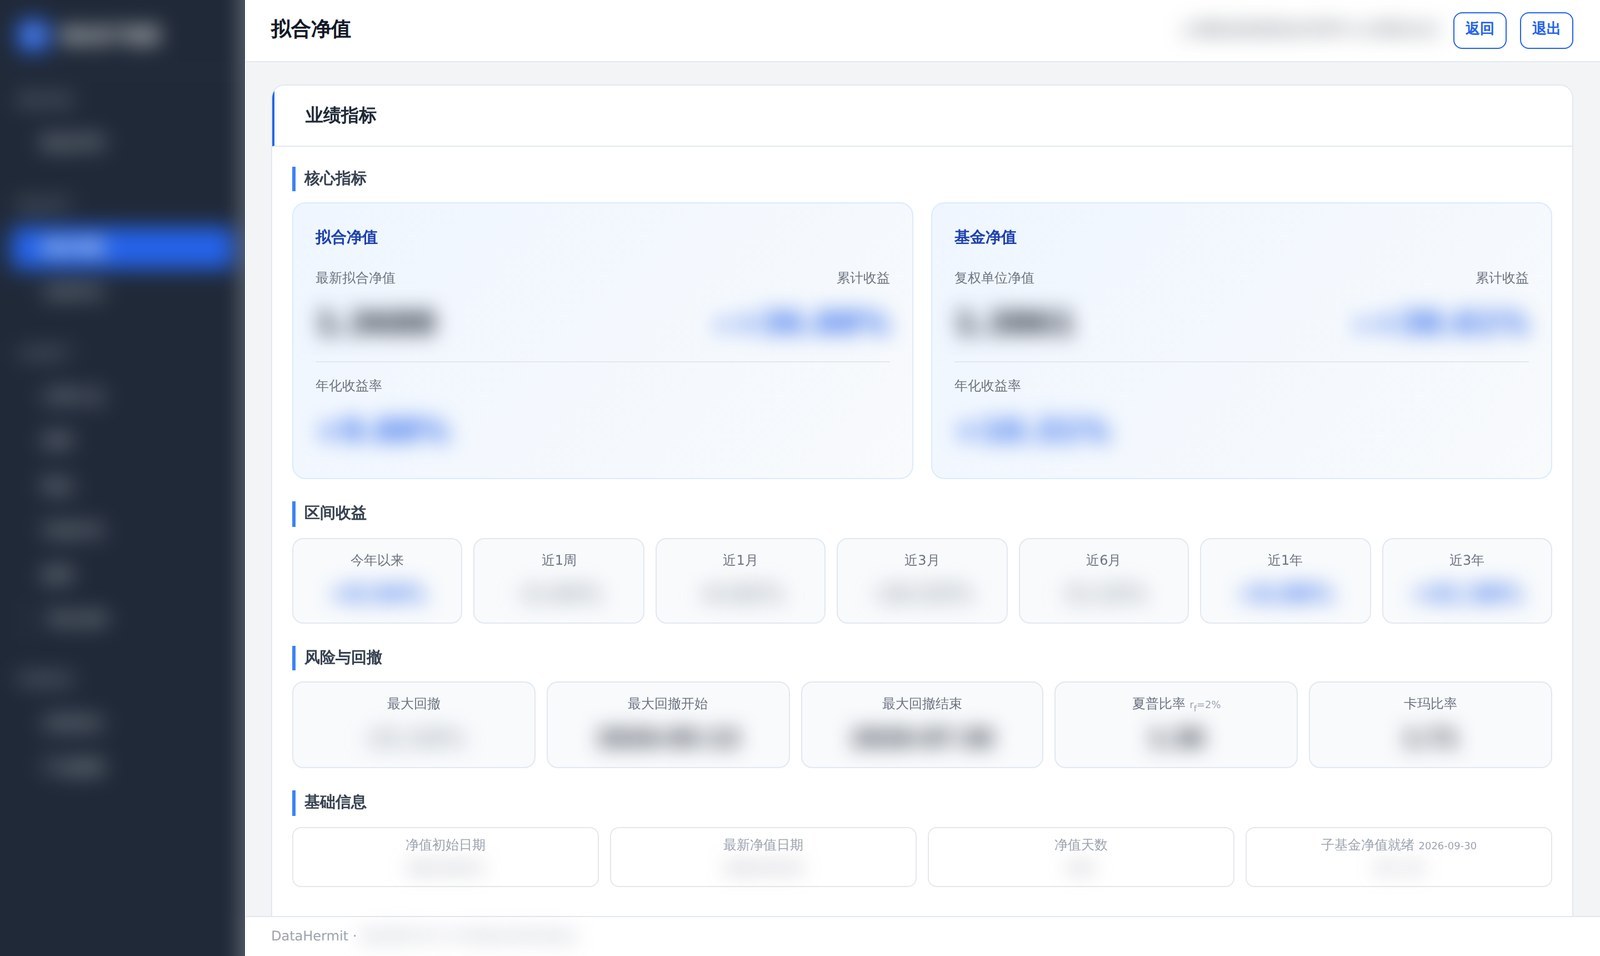Select the 今年以来 return card
Image resolution: width=1600 pixels, height=956 pixels.
pos(377,581)
